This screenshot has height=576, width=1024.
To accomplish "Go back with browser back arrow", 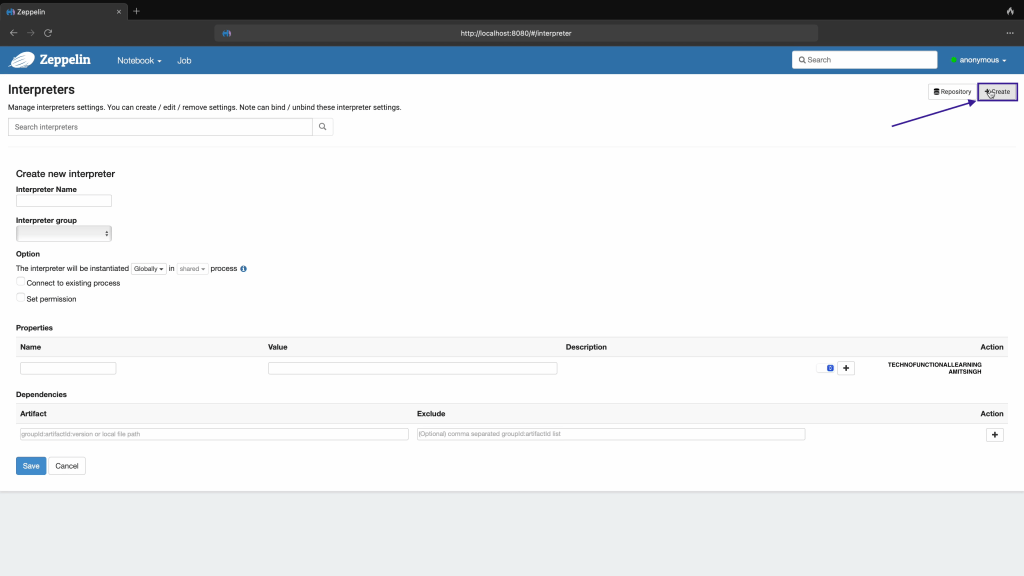I will click(x=13, y=33).
